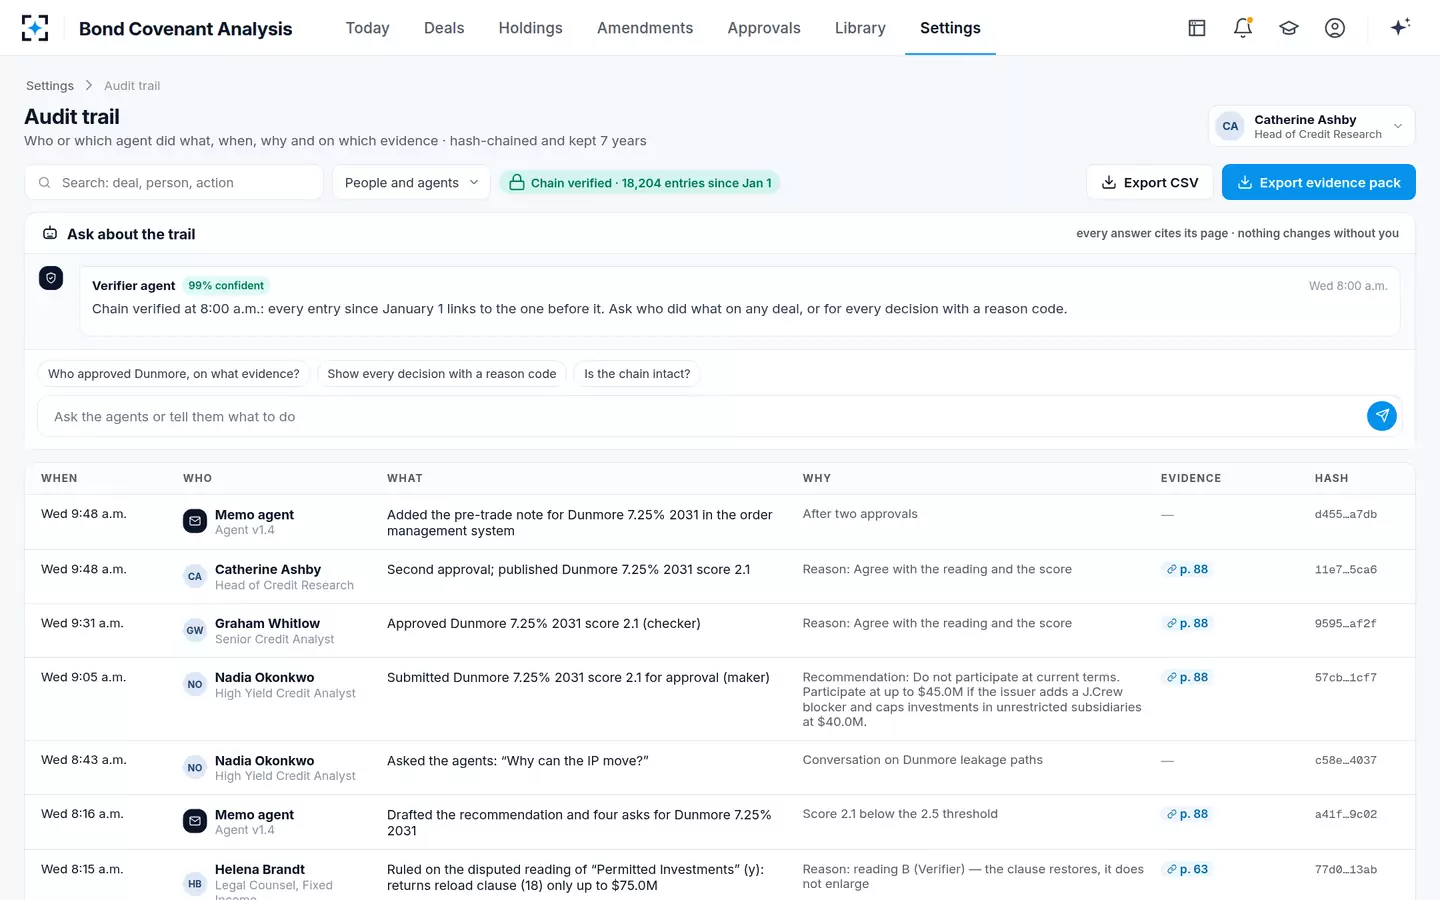Image resolution: width=1440 pixels, height=900 pixels.
Task: Click hash c58e…4037
Action: point(1345,760)
